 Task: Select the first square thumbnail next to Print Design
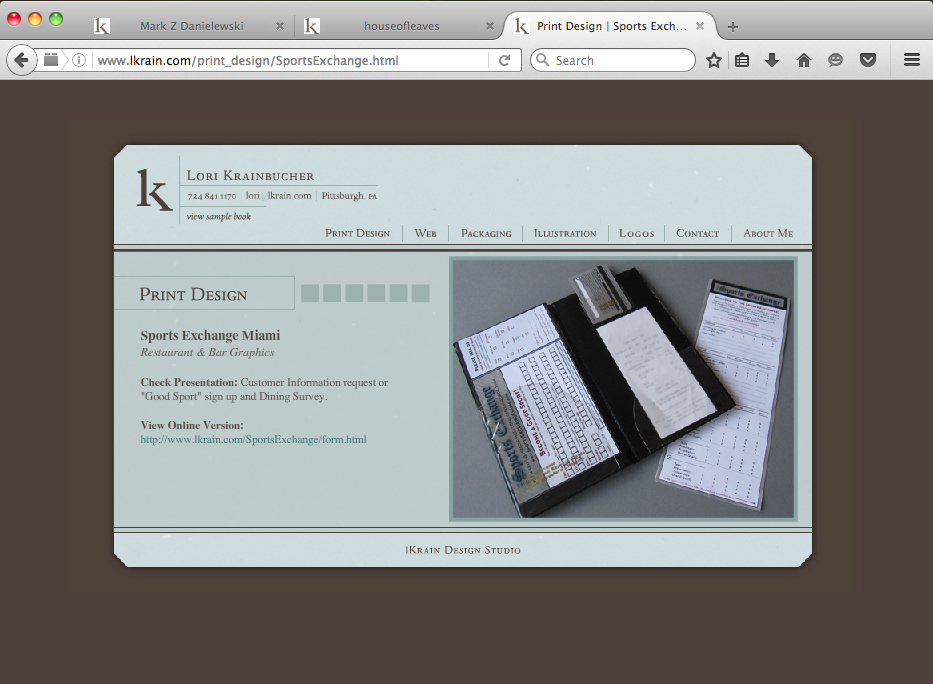point(310,293)
